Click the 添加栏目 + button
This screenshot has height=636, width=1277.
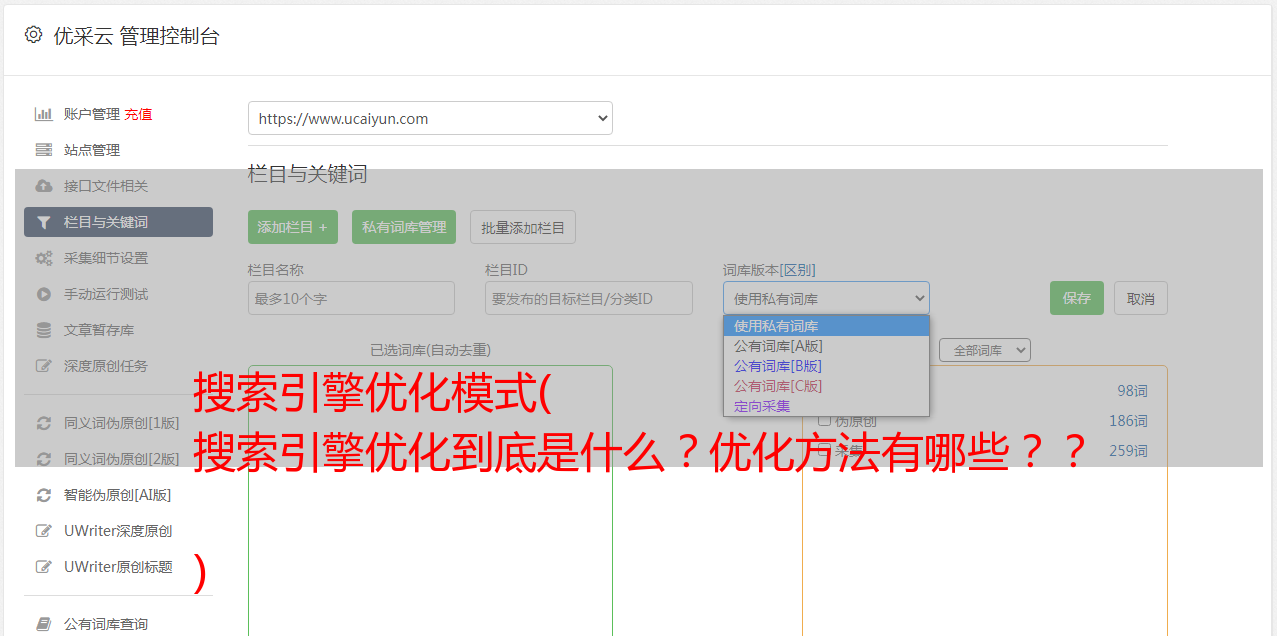click(x=292, y=227)
